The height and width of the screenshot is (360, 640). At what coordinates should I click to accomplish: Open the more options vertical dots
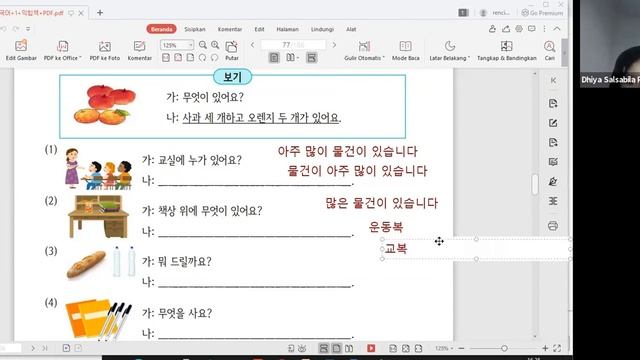tap(544, 29)
